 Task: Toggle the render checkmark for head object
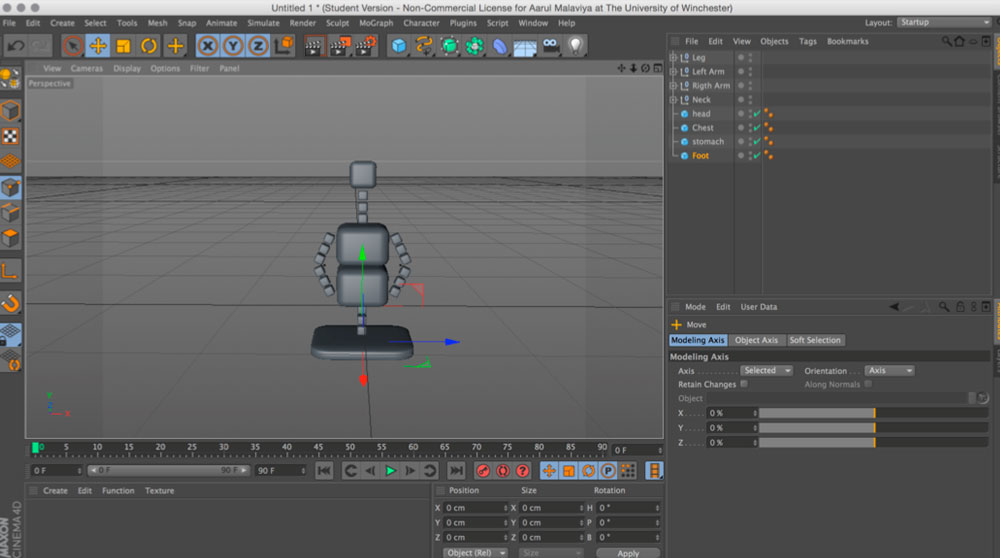click(757, 114)
